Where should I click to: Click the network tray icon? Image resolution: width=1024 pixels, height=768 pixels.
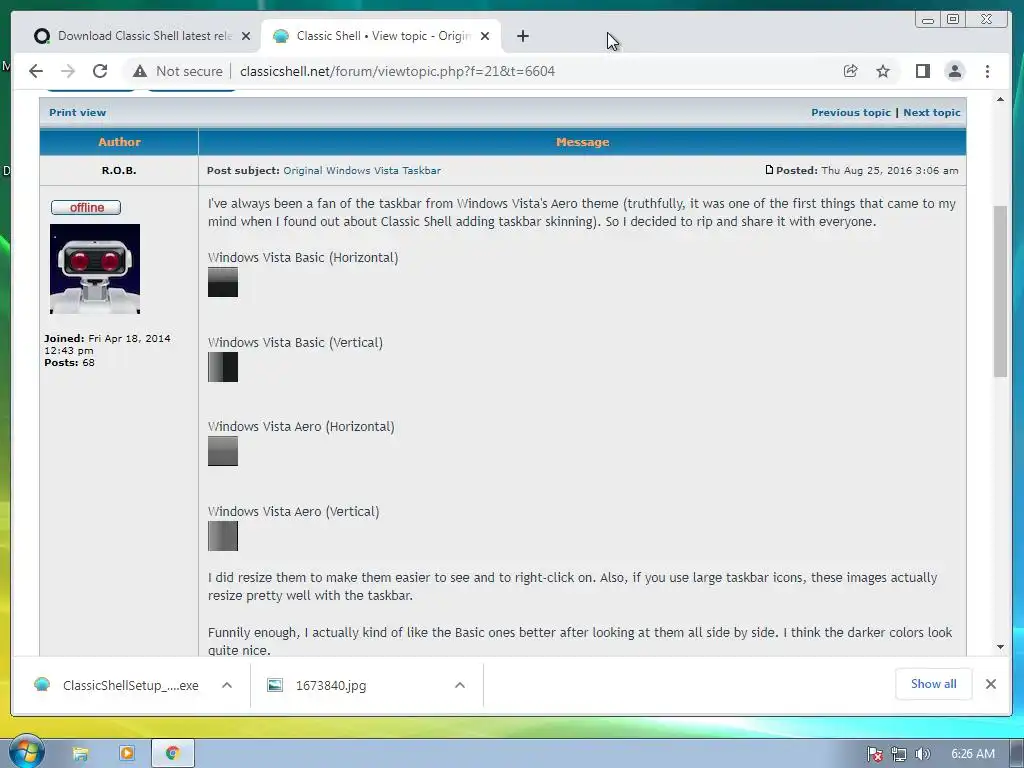[x=899, y=754]
